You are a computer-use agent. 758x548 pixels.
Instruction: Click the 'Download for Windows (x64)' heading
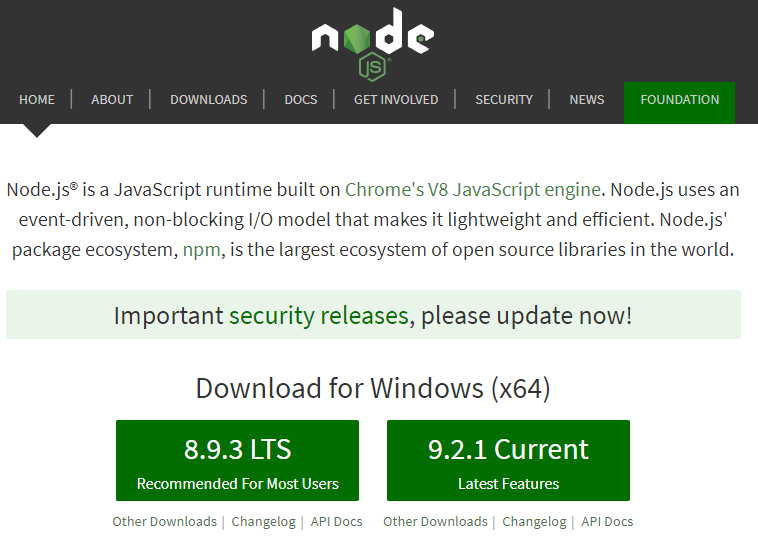373,388
